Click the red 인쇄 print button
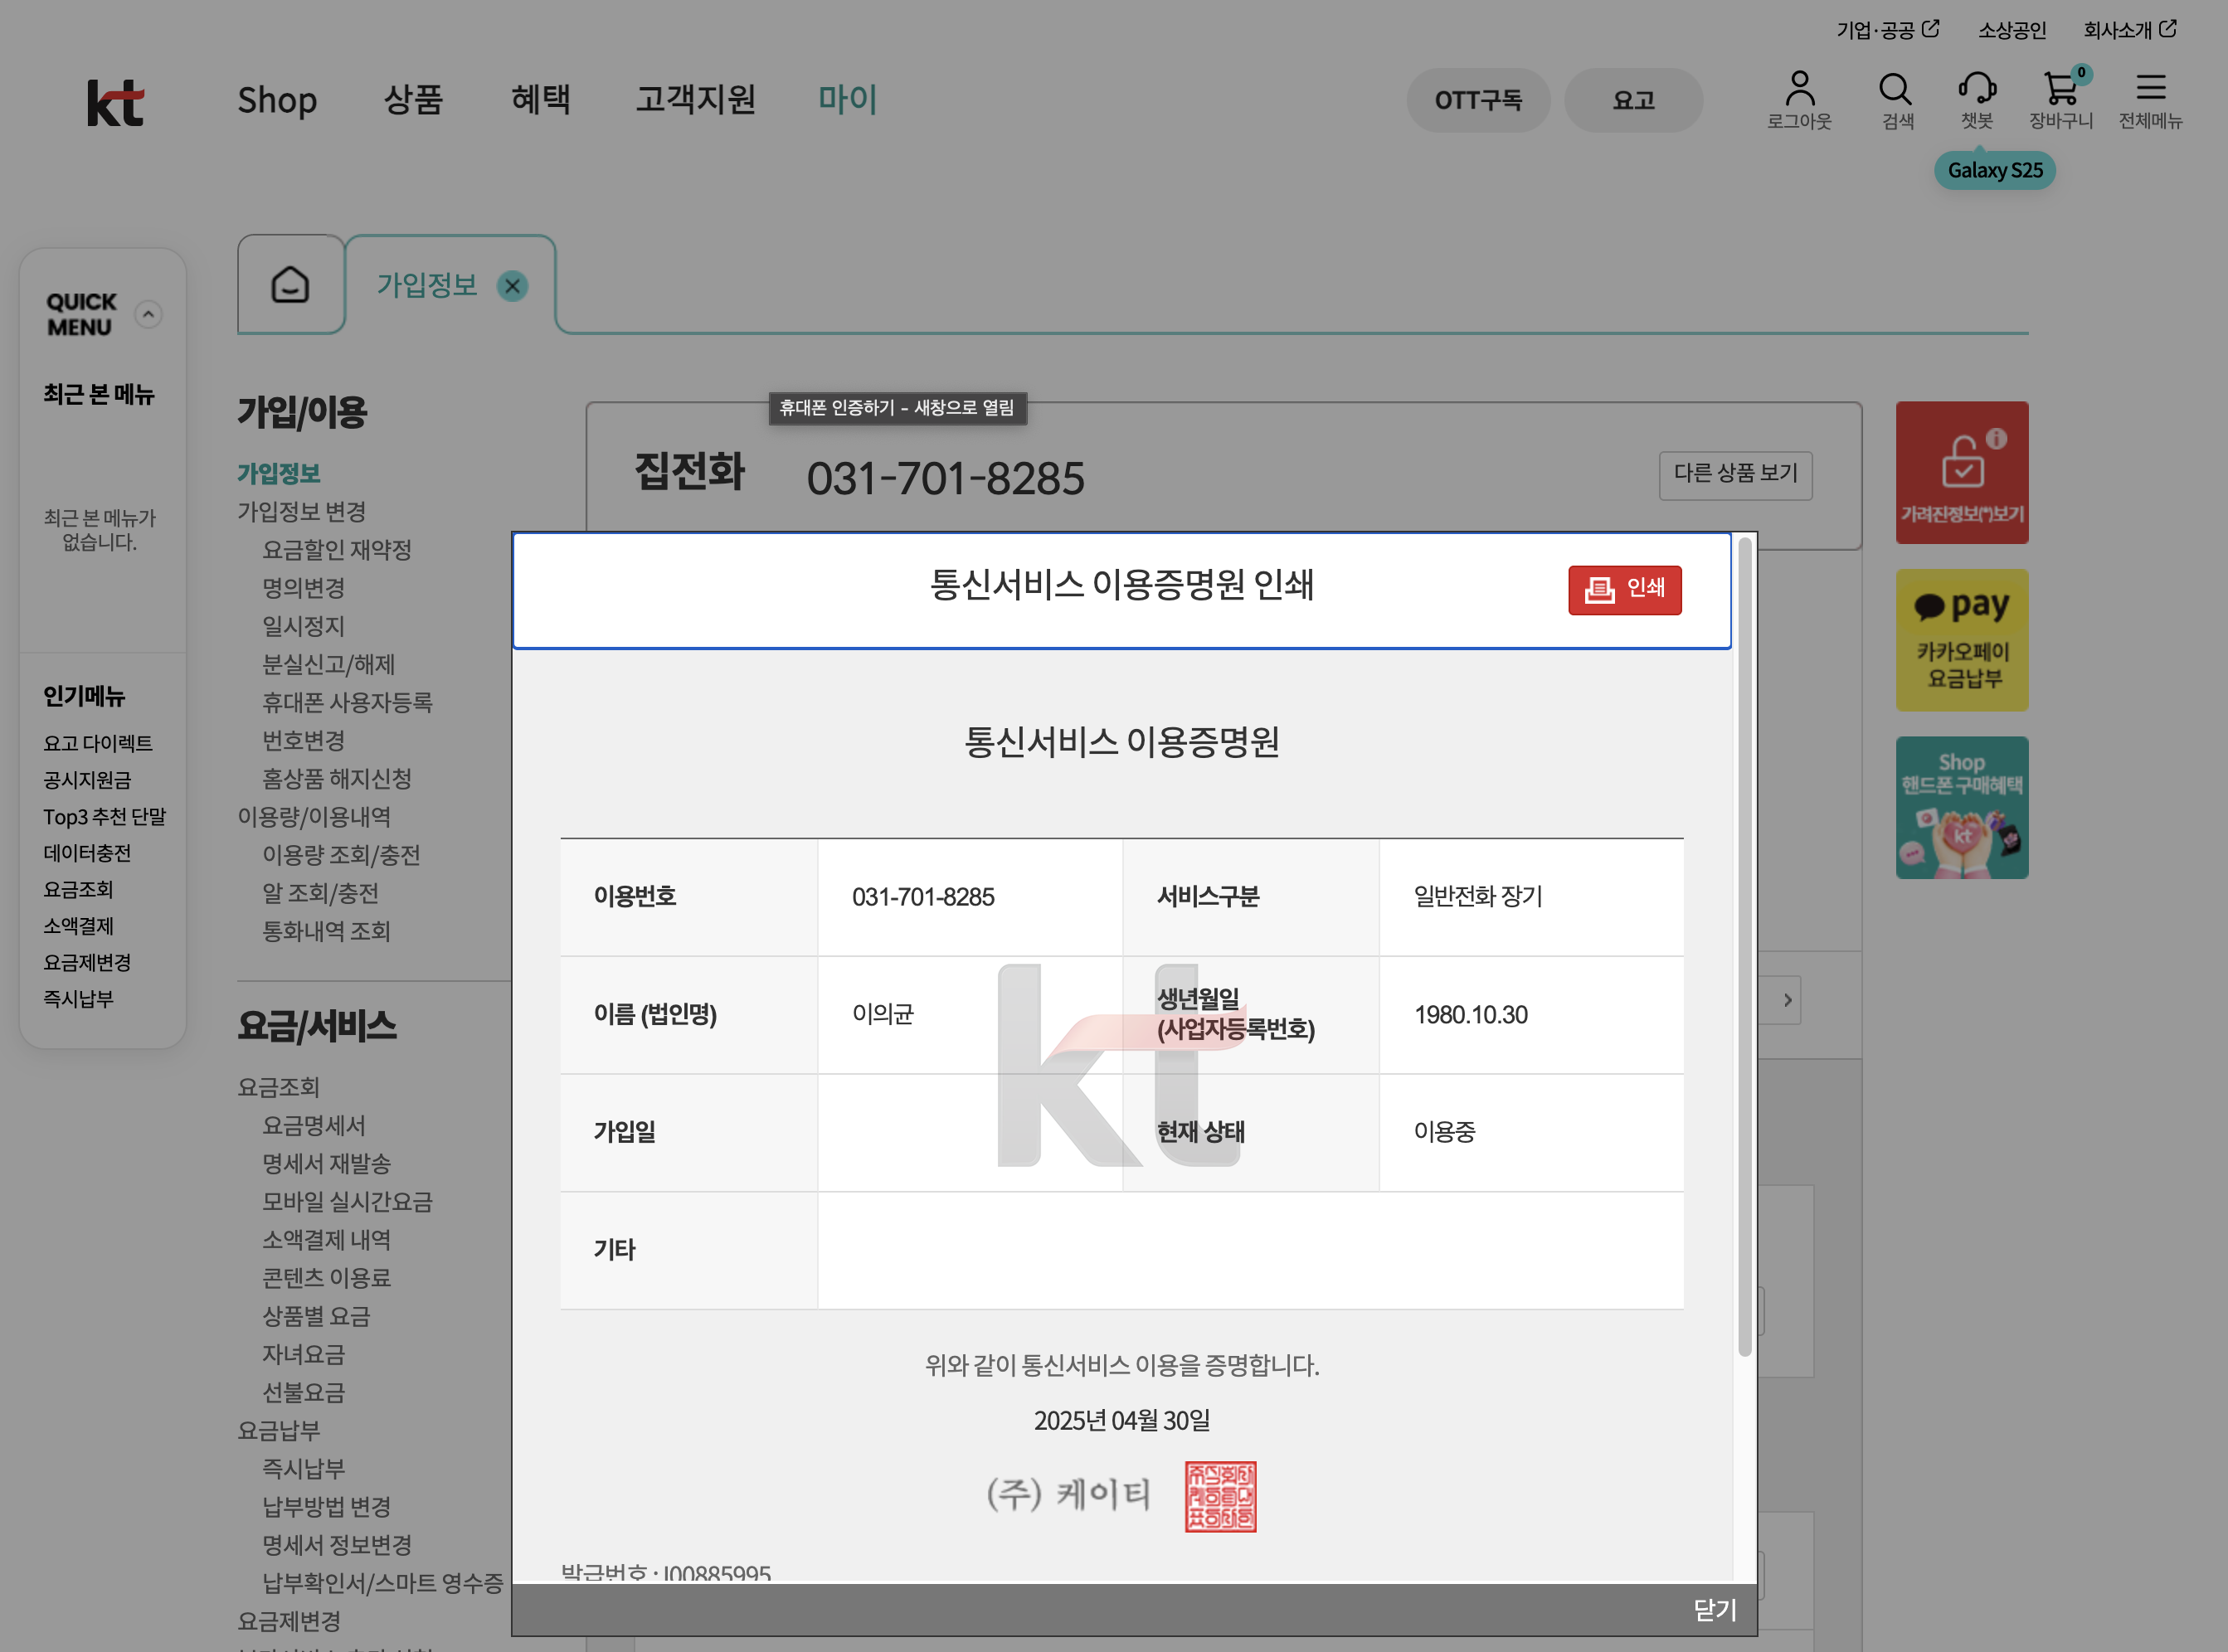This screenshot has height=1652, width=2228. coord(1624,589)
